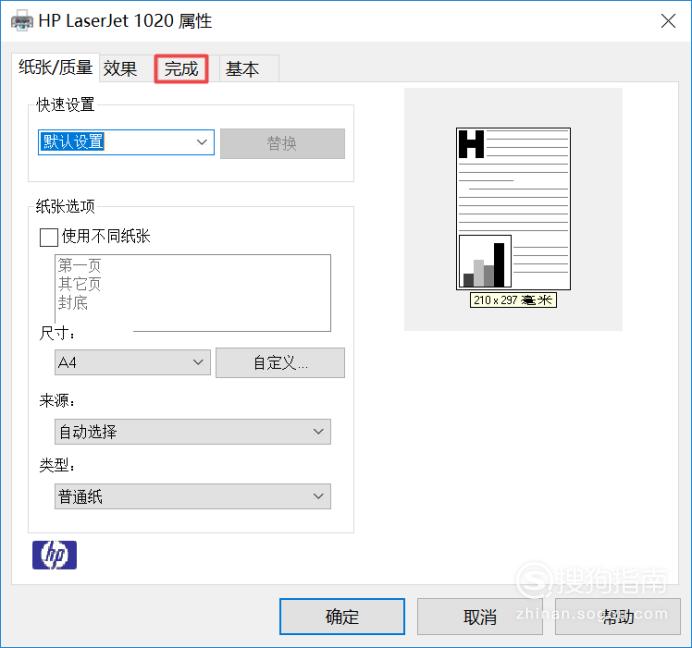Open the 普通纸 paper type dropdown
The image size is (692, 648).
coord(192,496)
